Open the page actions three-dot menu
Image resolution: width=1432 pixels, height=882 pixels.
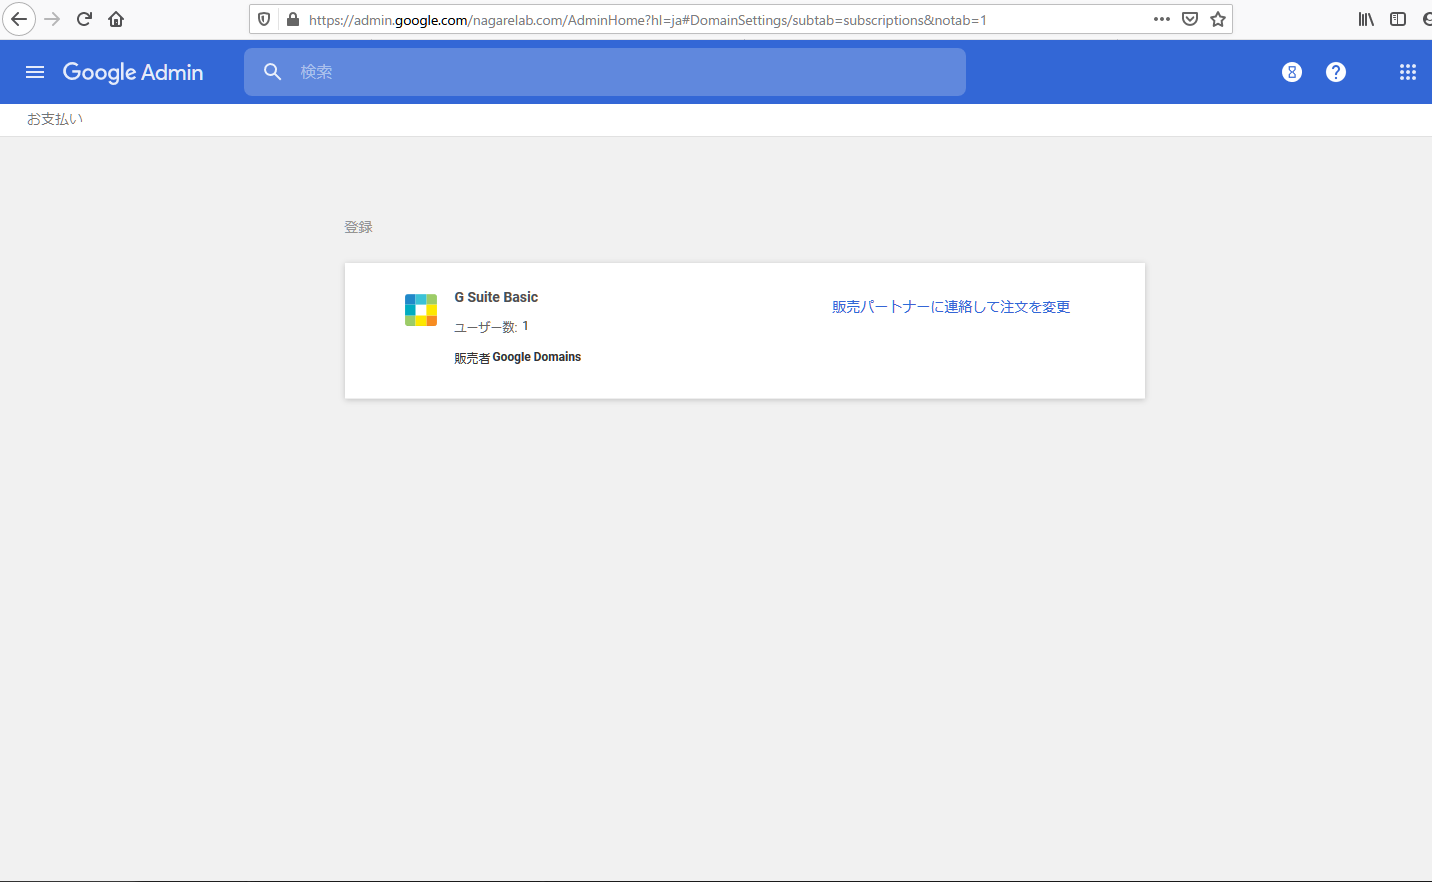tap(1162, 19)
